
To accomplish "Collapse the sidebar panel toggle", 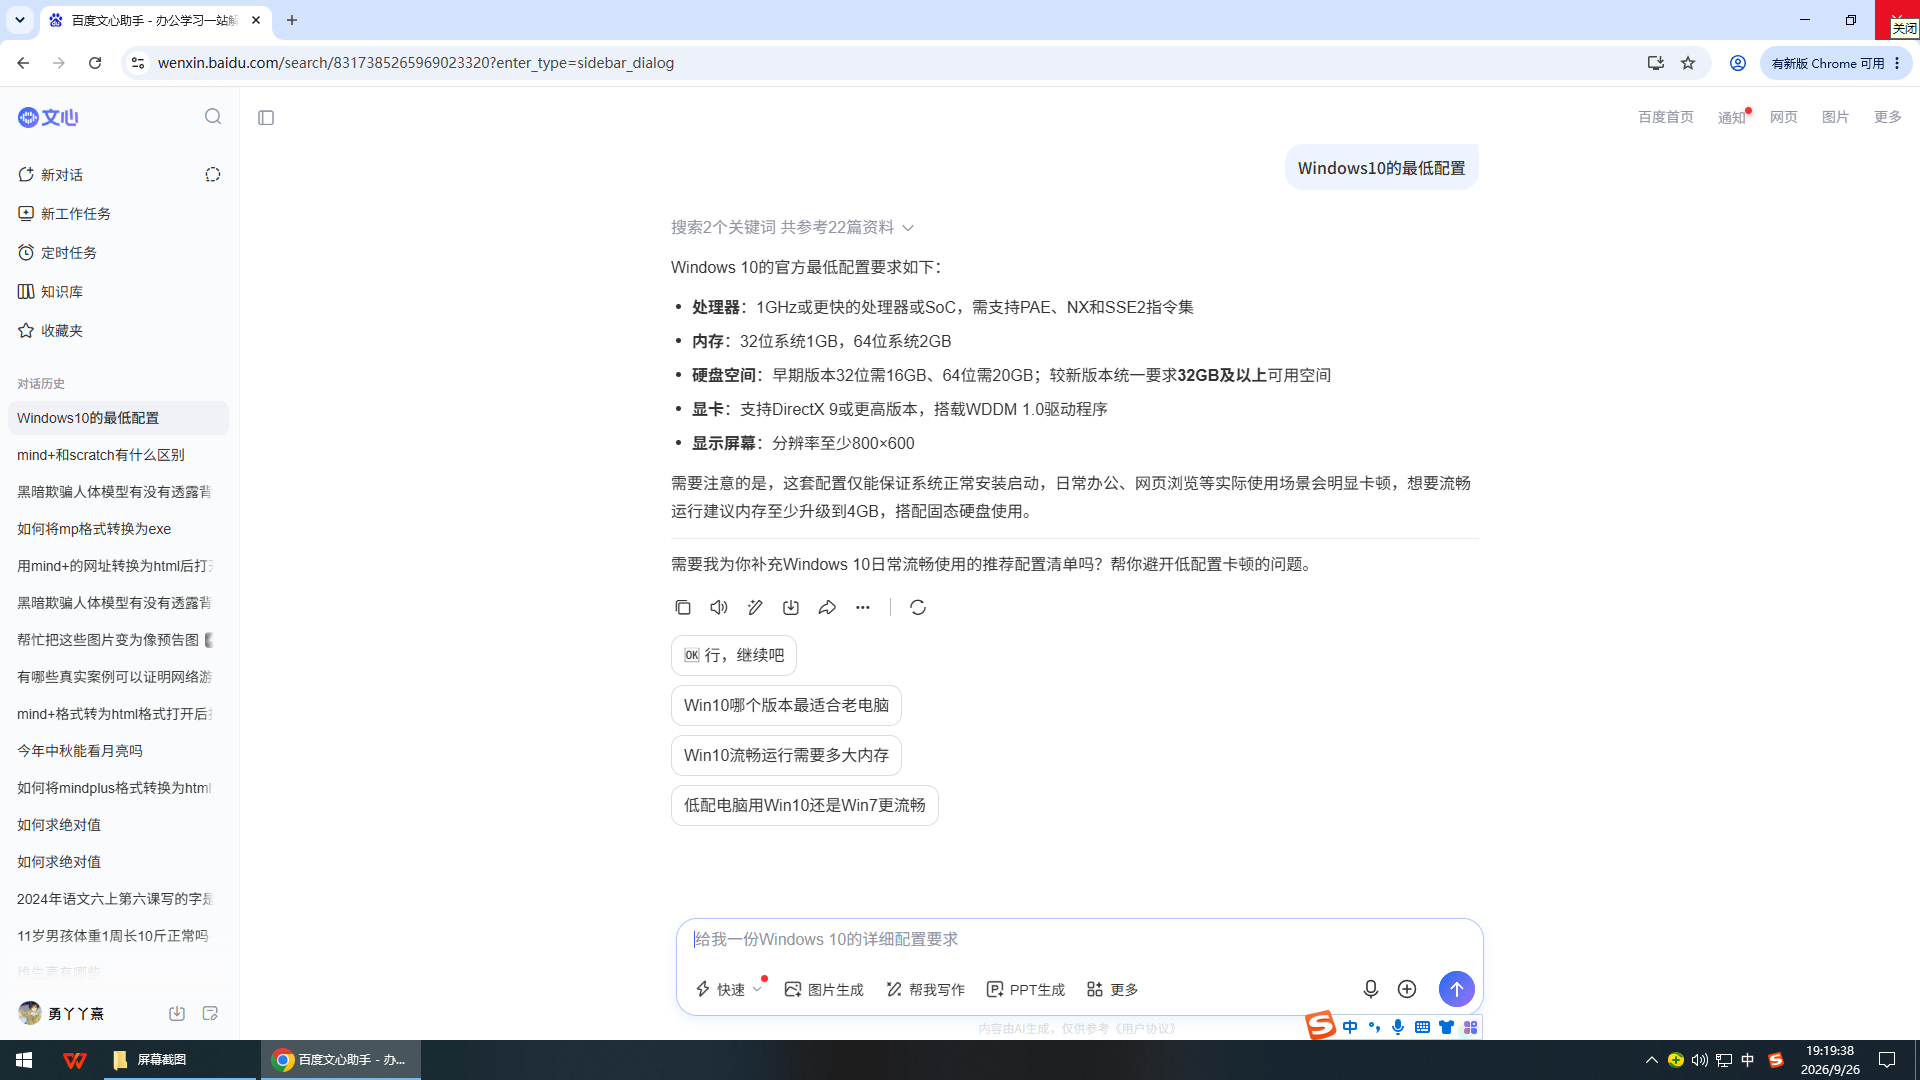I will (266, 118).
